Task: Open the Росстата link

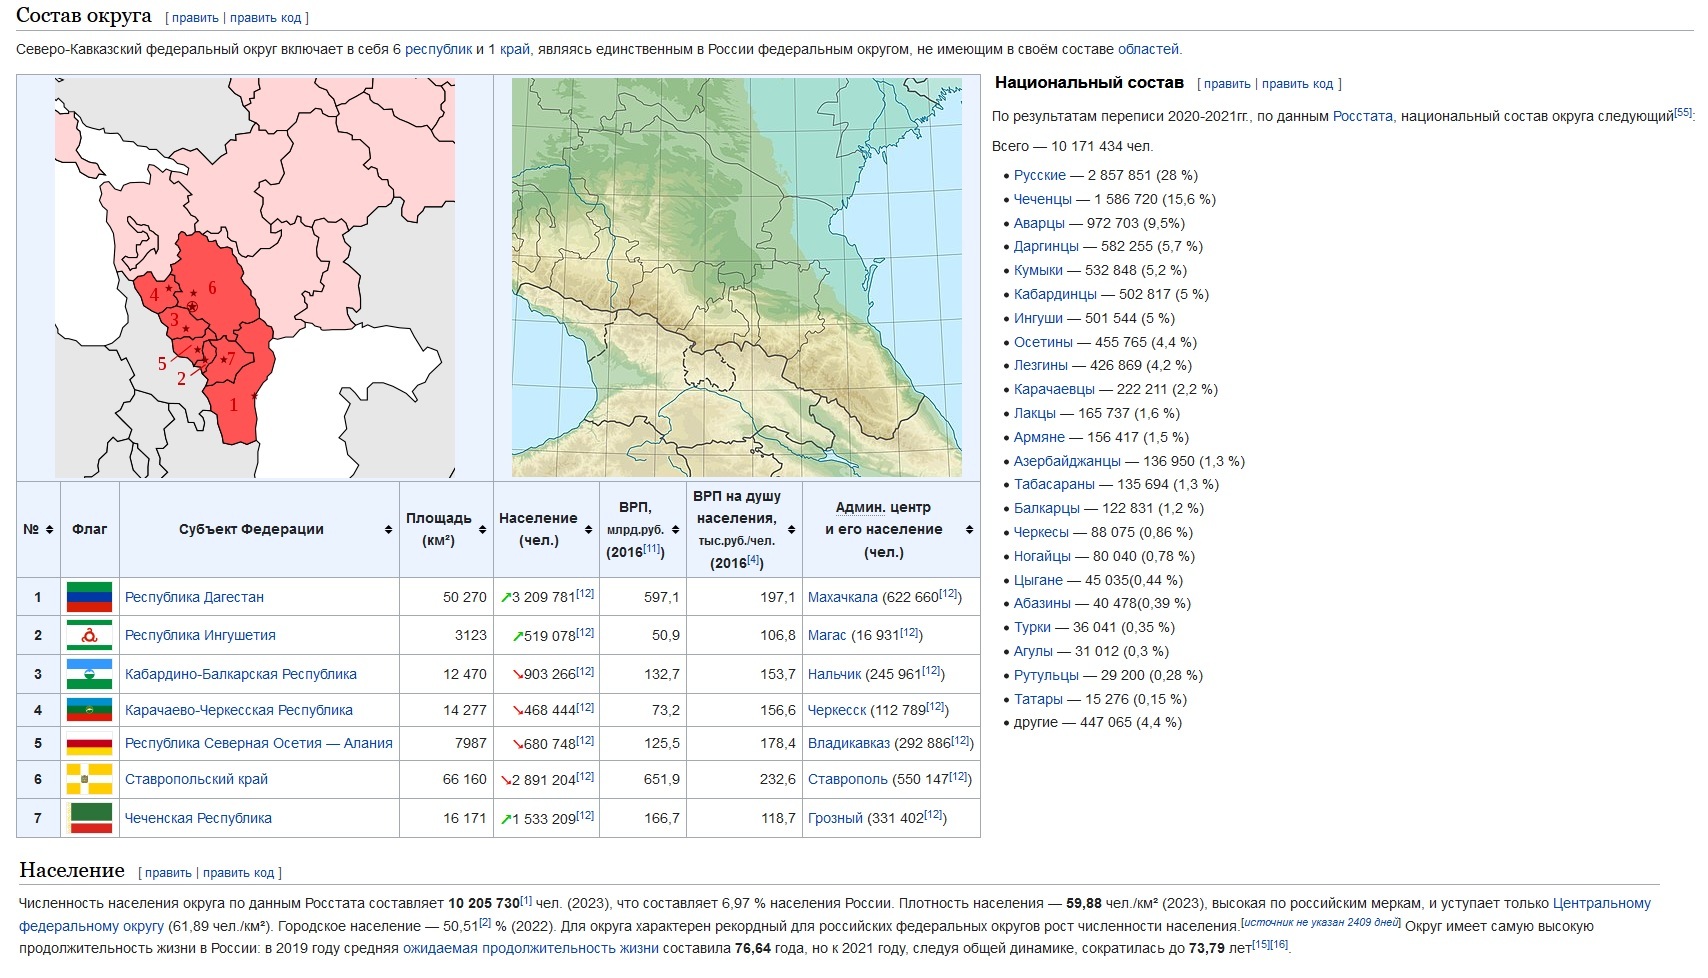Action: [x=1362, y=116]
